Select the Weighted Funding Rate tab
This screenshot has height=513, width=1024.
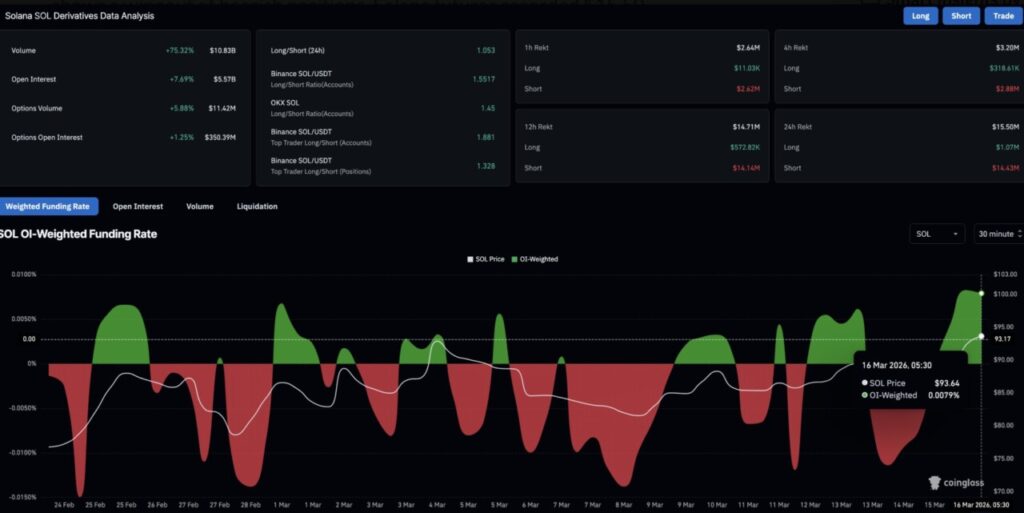[x=49, y=206]
